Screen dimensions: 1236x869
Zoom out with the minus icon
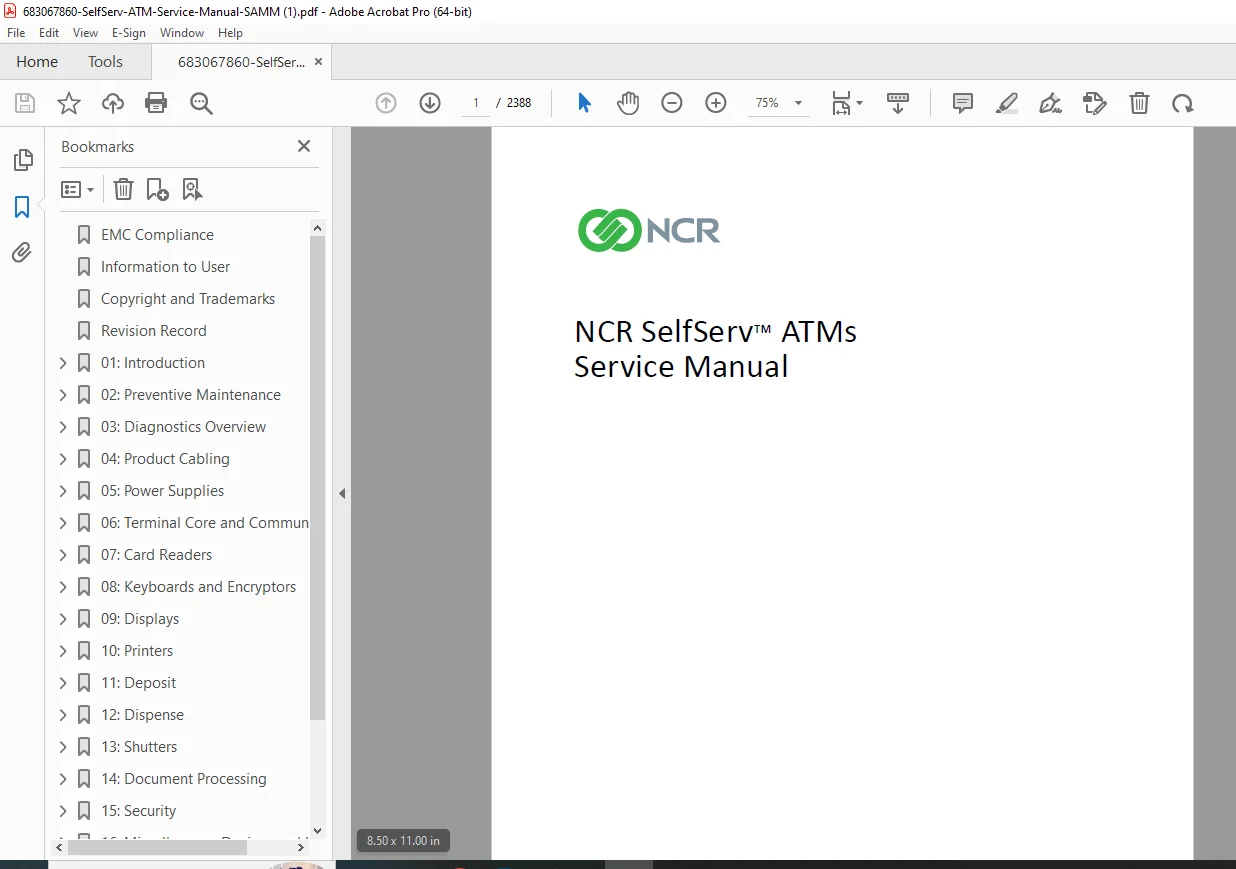click(x=672, y=103)
